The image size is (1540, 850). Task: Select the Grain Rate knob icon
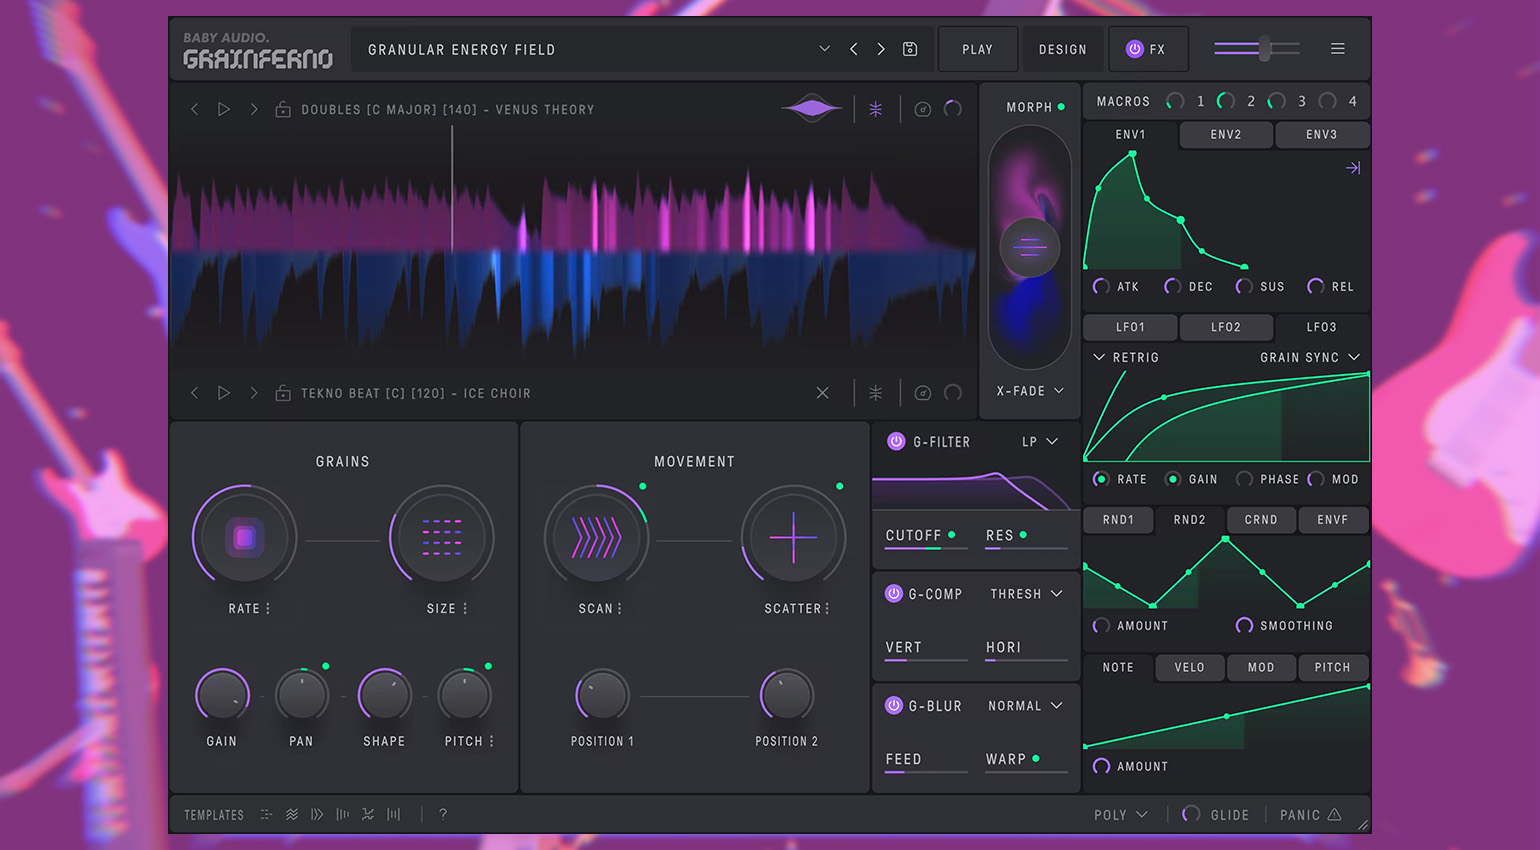click(245, 537)
